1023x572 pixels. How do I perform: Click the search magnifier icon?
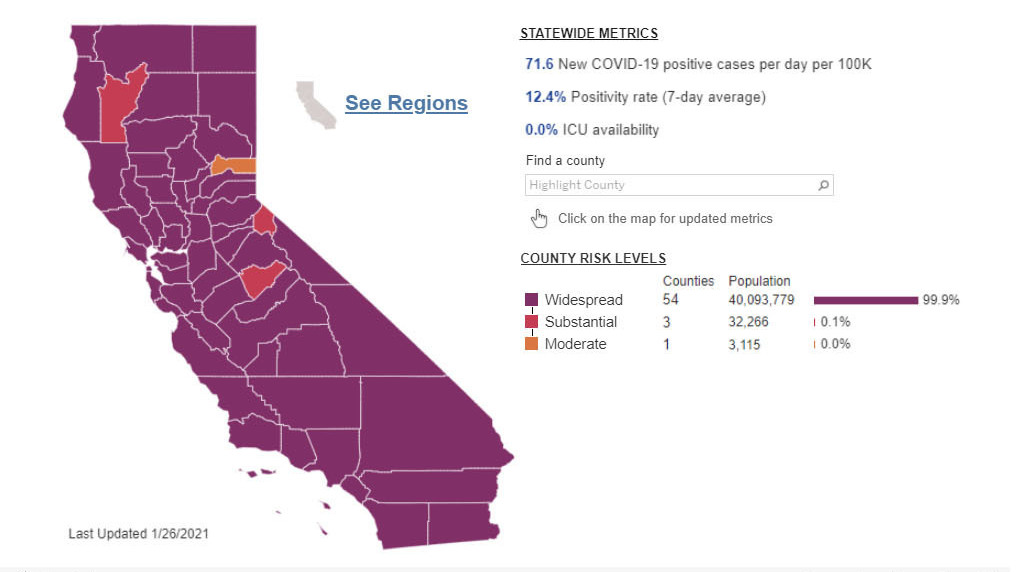823,185
